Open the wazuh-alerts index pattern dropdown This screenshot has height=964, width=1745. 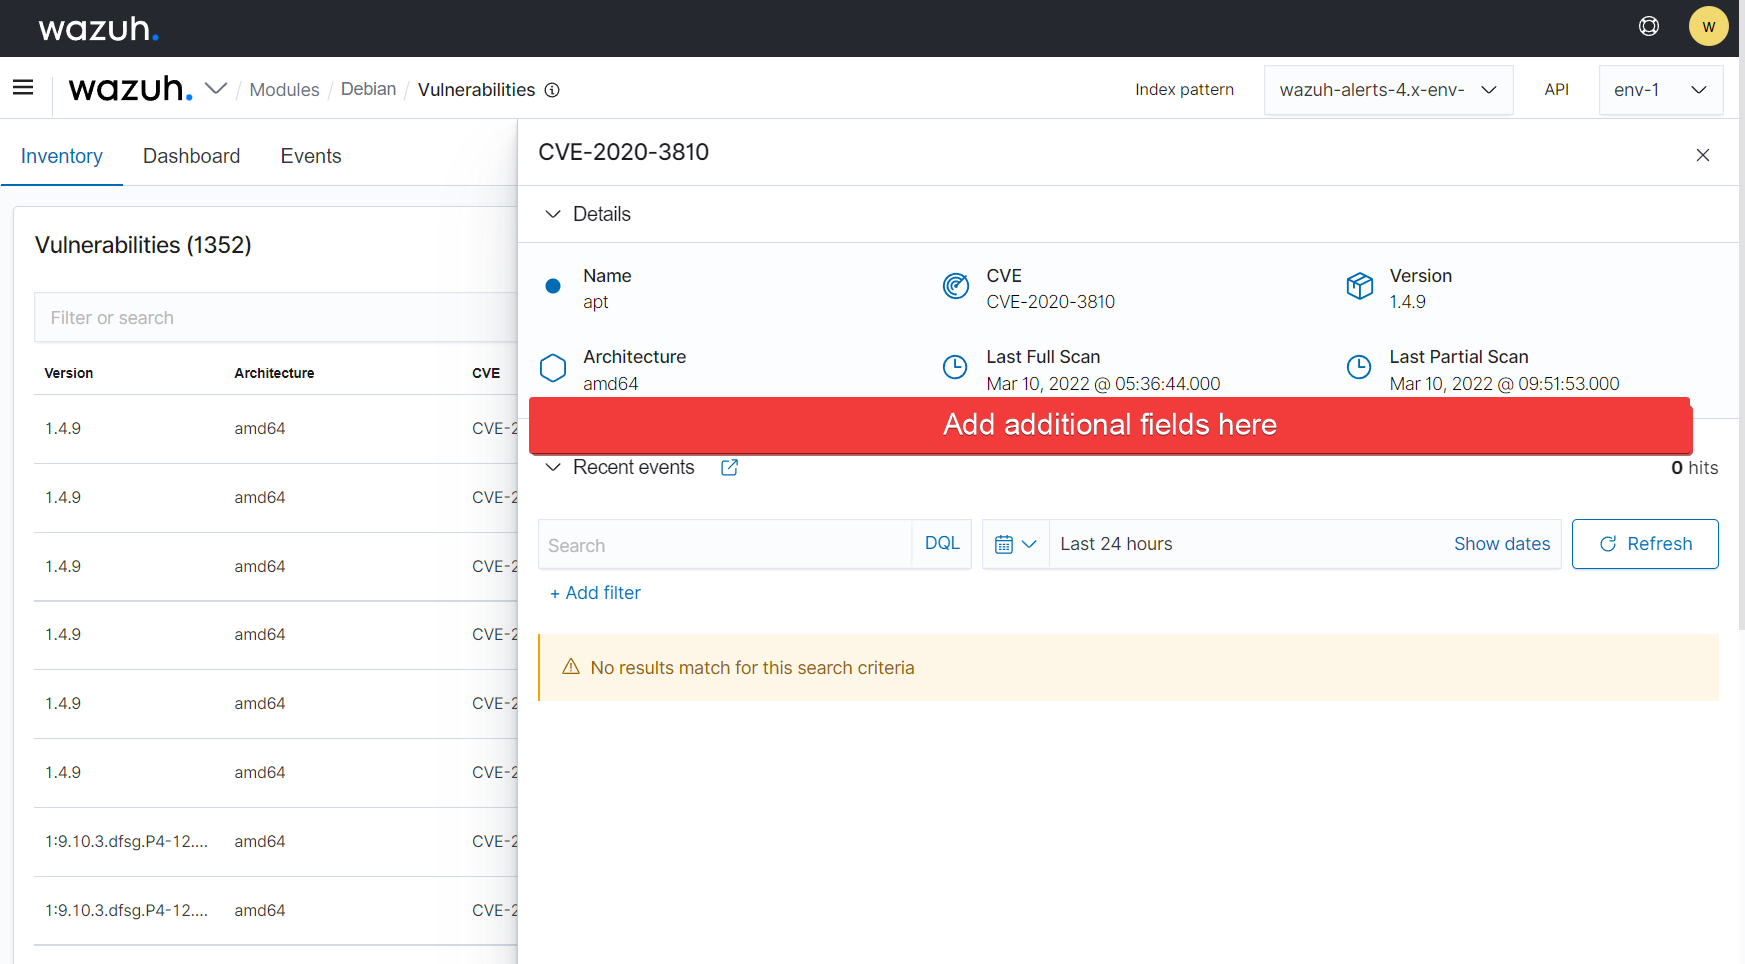tap(1388, 89)
